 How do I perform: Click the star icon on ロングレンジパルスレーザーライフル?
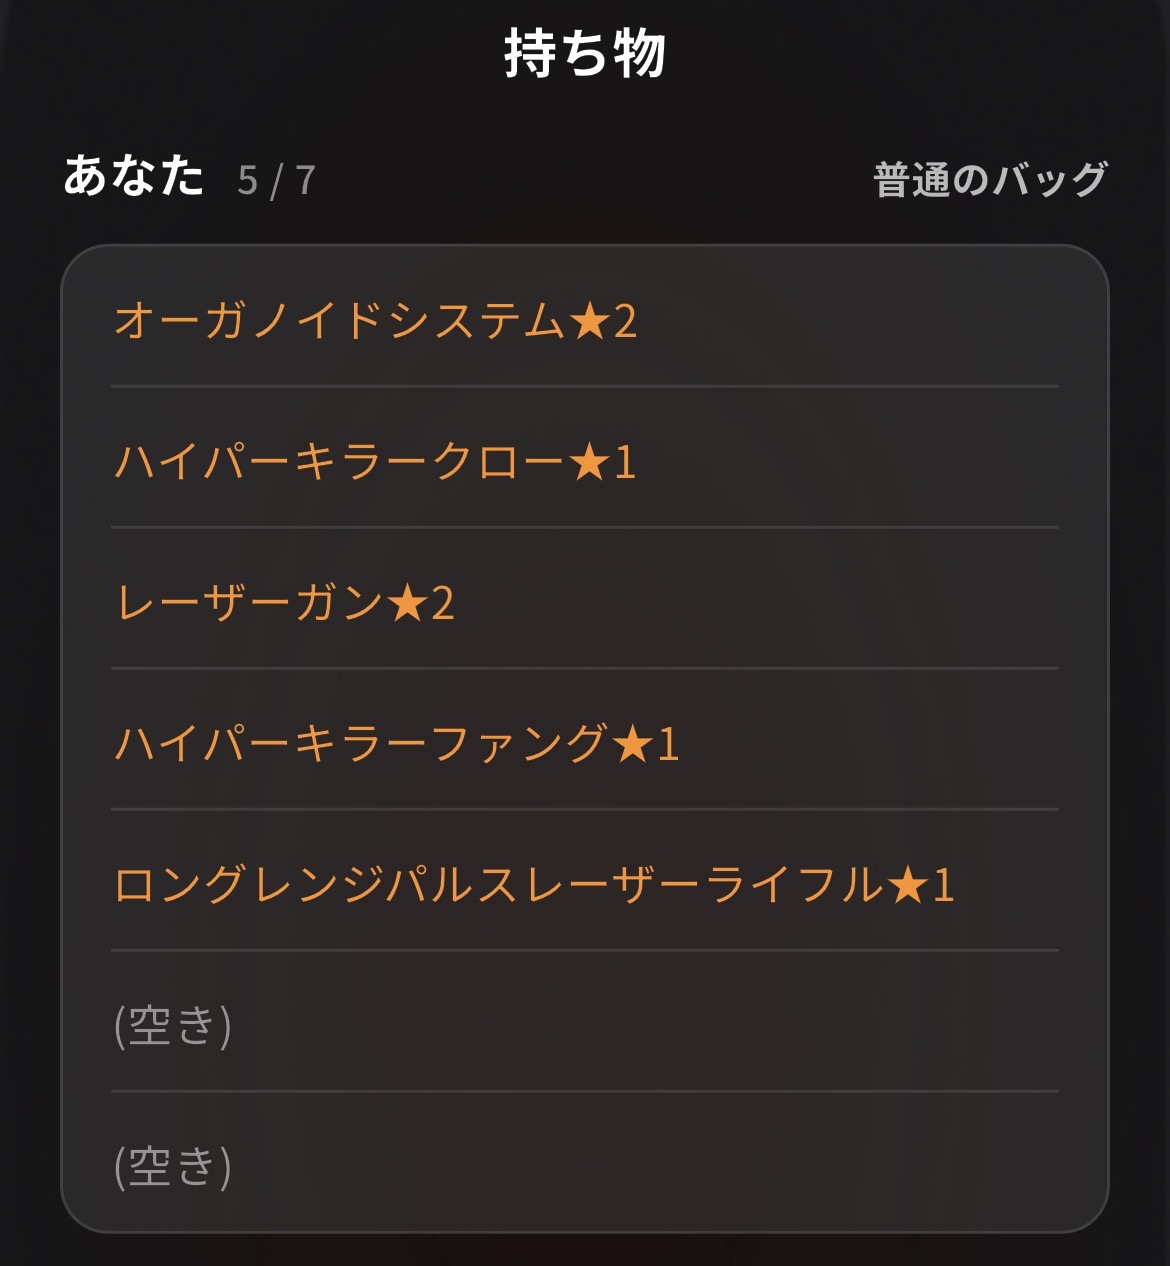pyautogui.click(x=907, y=885)
